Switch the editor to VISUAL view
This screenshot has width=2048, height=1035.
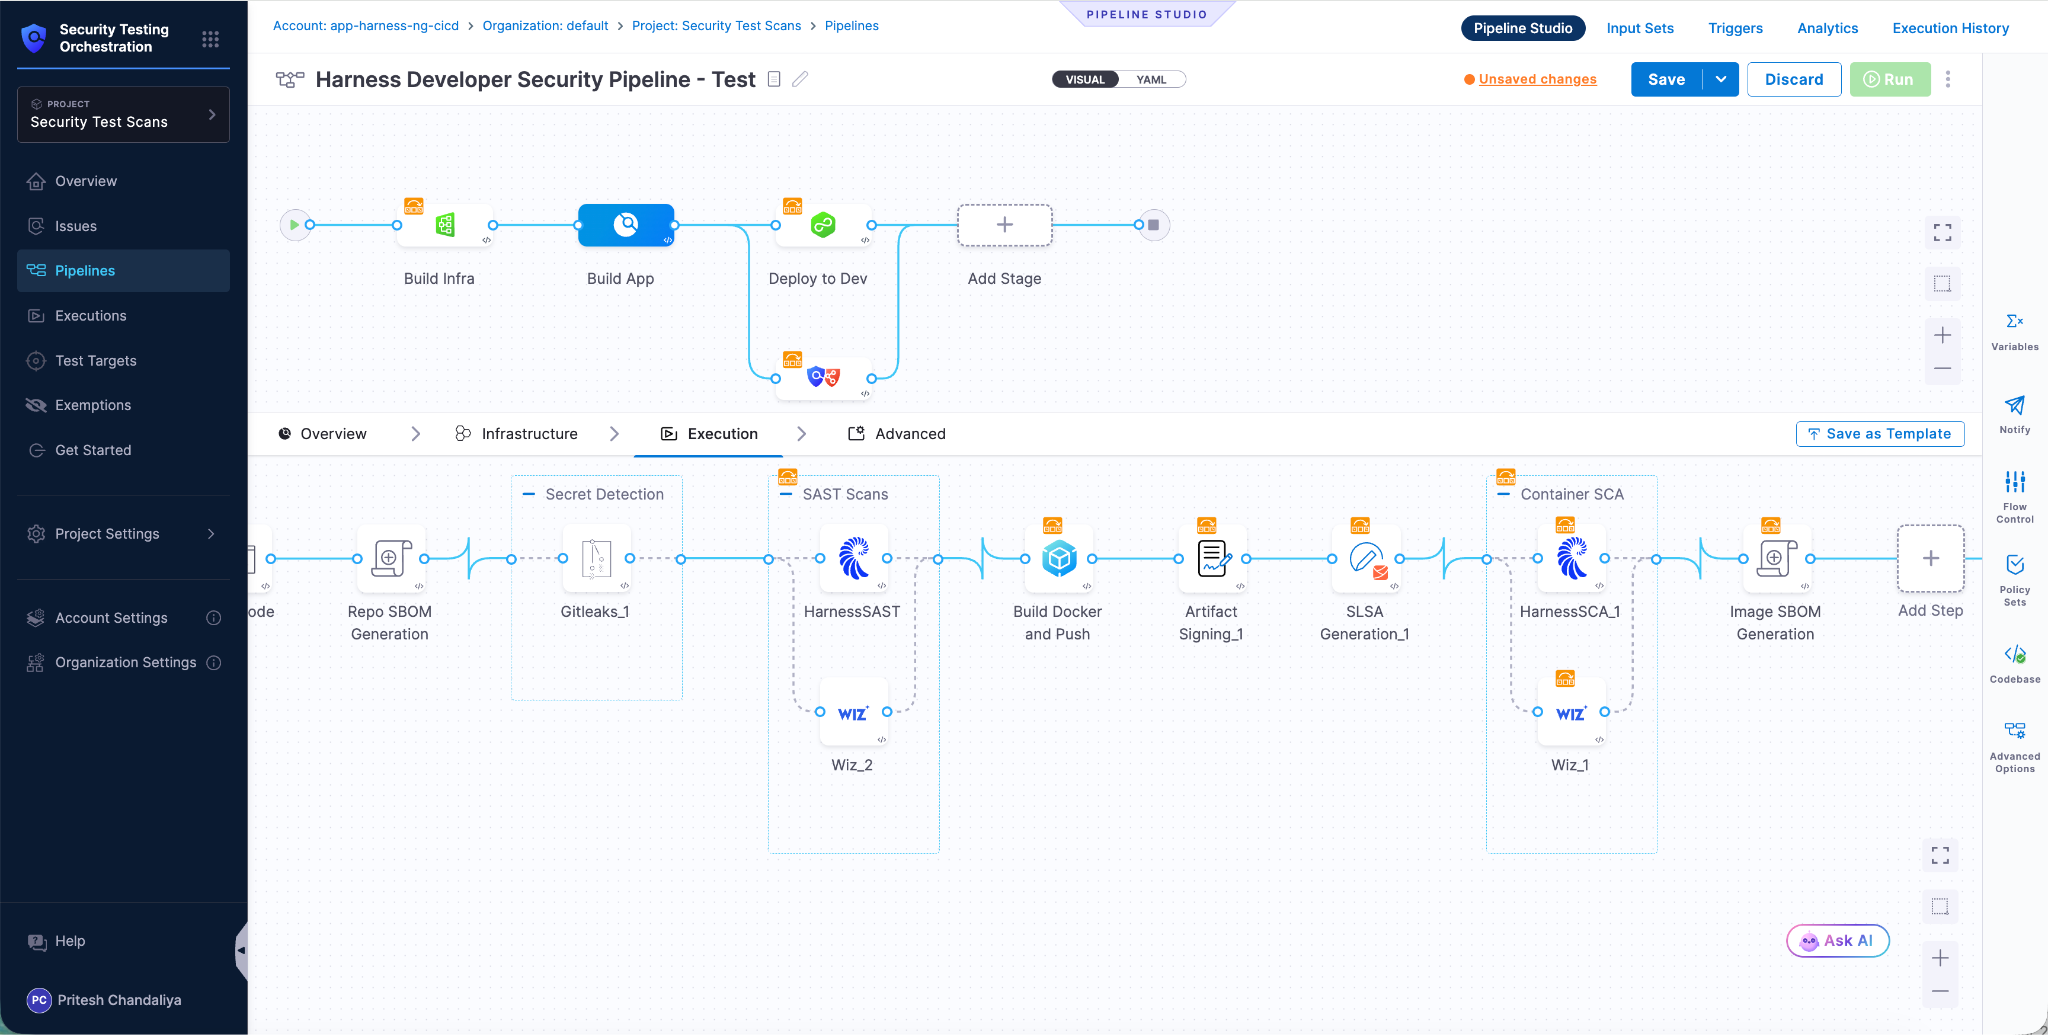click(1085, 79)
